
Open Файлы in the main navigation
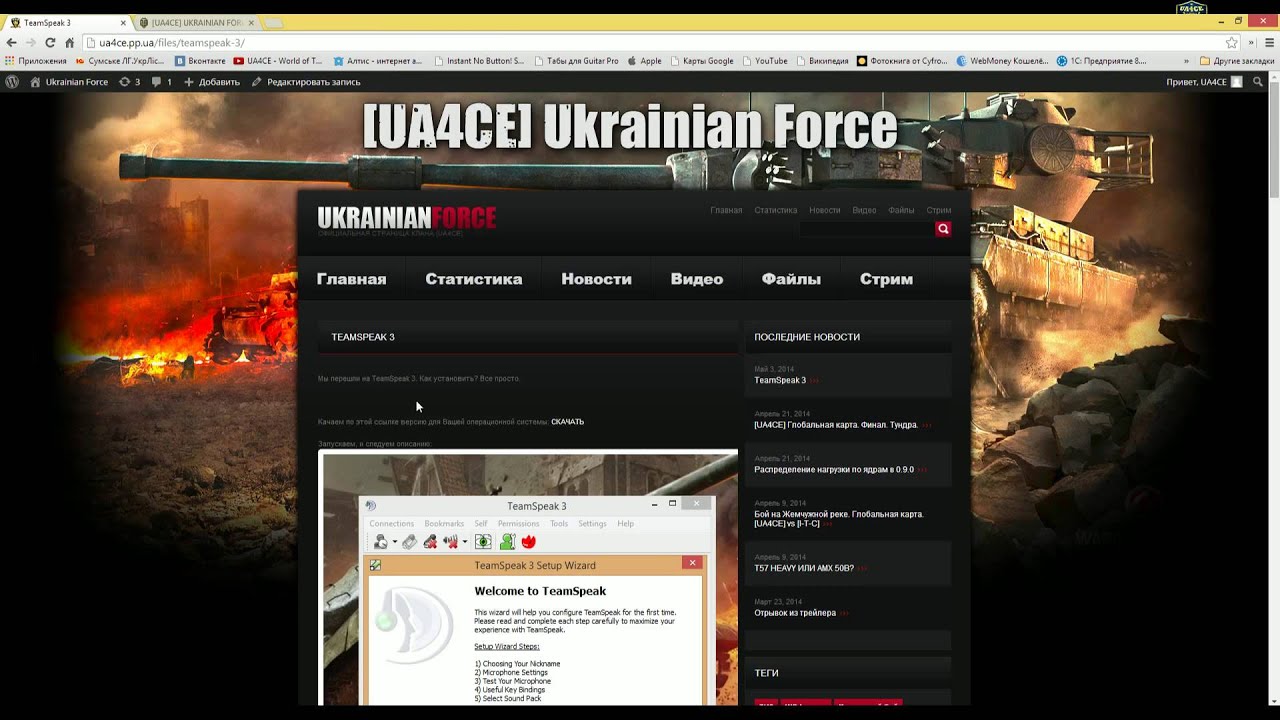tap(791, 279)
